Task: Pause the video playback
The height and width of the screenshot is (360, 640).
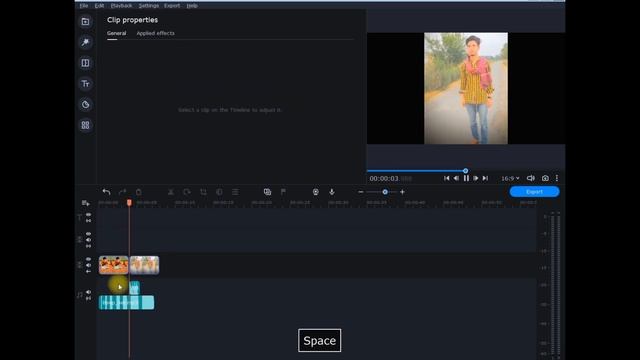Action: (x=466, y=178)
